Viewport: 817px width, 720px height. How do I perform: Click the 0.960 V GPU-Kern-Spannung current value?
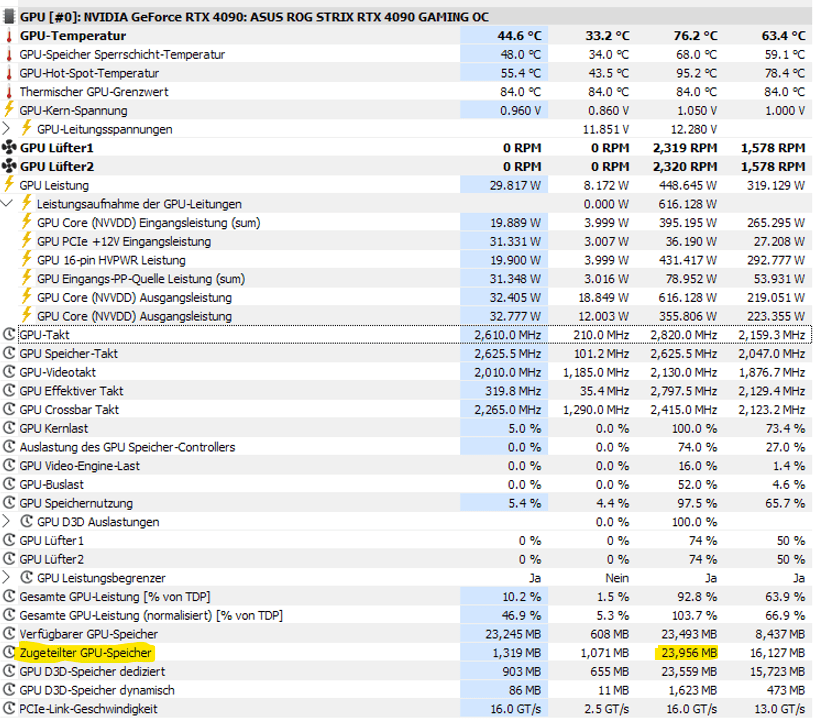[x=520, y=110]
